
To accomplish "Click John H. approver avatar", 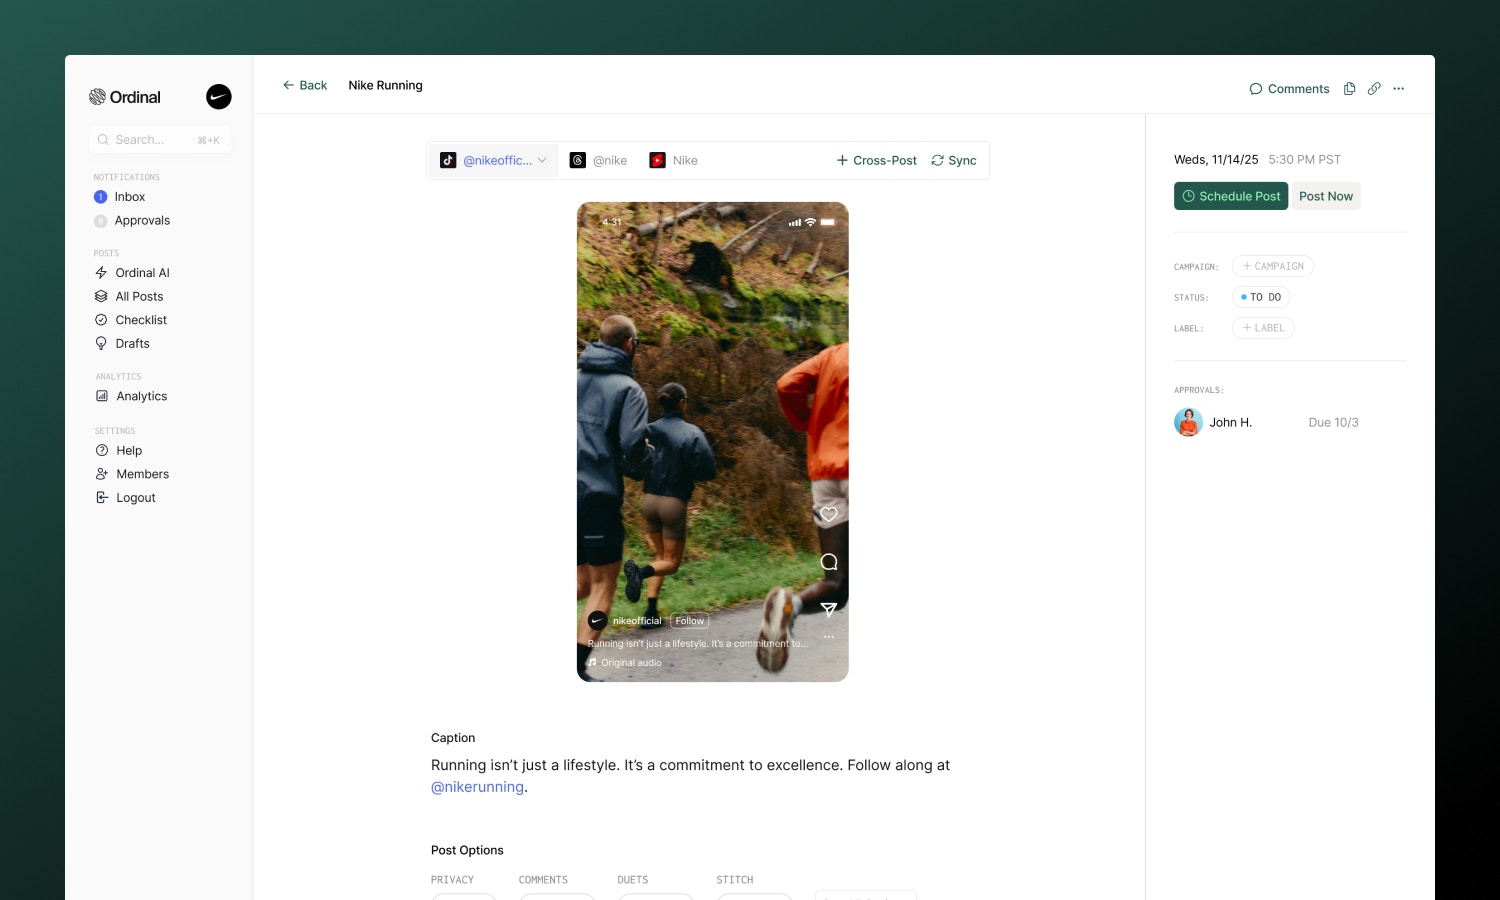I will 1188,422.
